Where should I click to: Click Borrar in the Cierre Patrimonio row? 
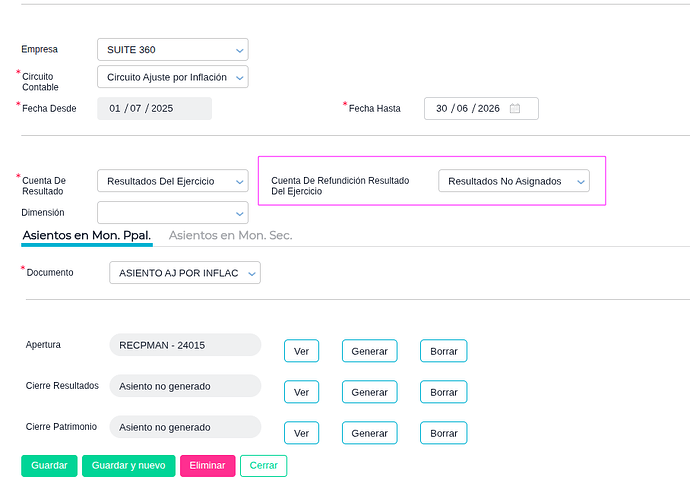pos(444,433)
